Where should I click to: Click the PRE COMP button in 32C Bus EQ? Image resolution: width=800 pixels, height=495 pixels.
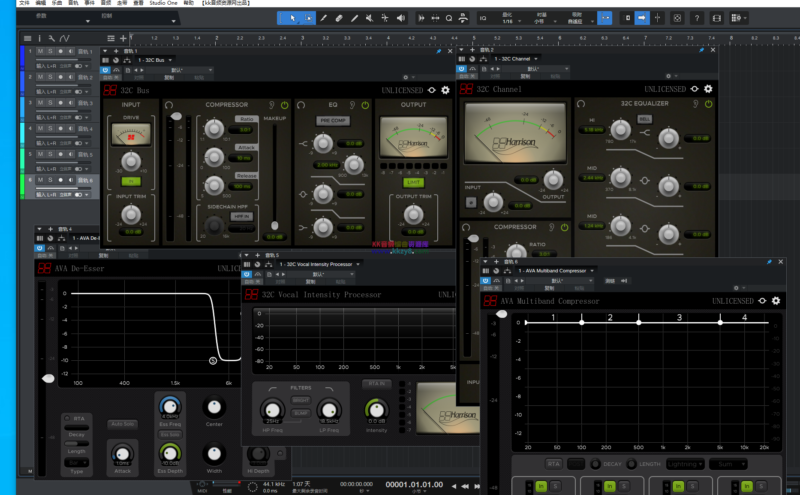coord(333,120)
